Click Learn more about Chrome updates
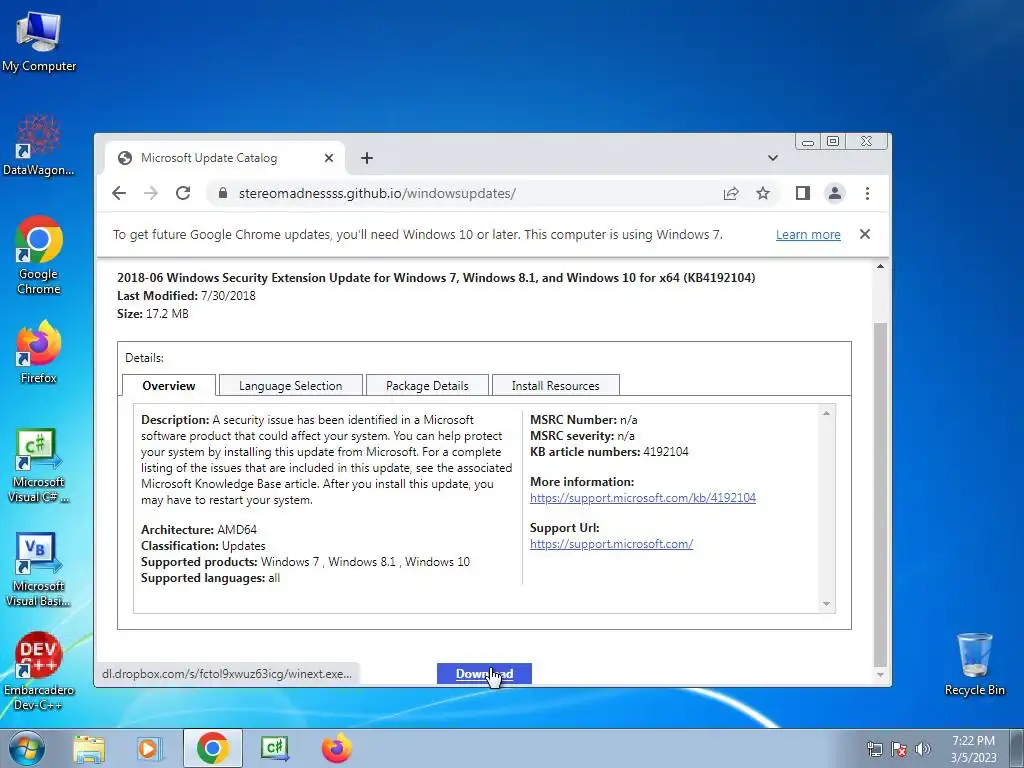This screenshot has height=768, width=1024. coord(808,234)
